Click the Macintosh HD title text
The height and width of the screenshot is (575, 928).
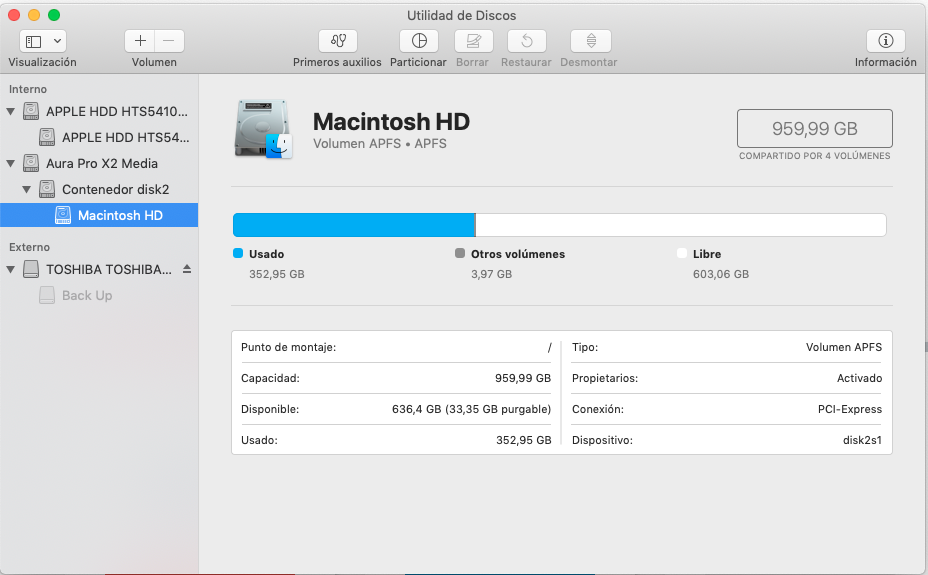tap(391, 122)
